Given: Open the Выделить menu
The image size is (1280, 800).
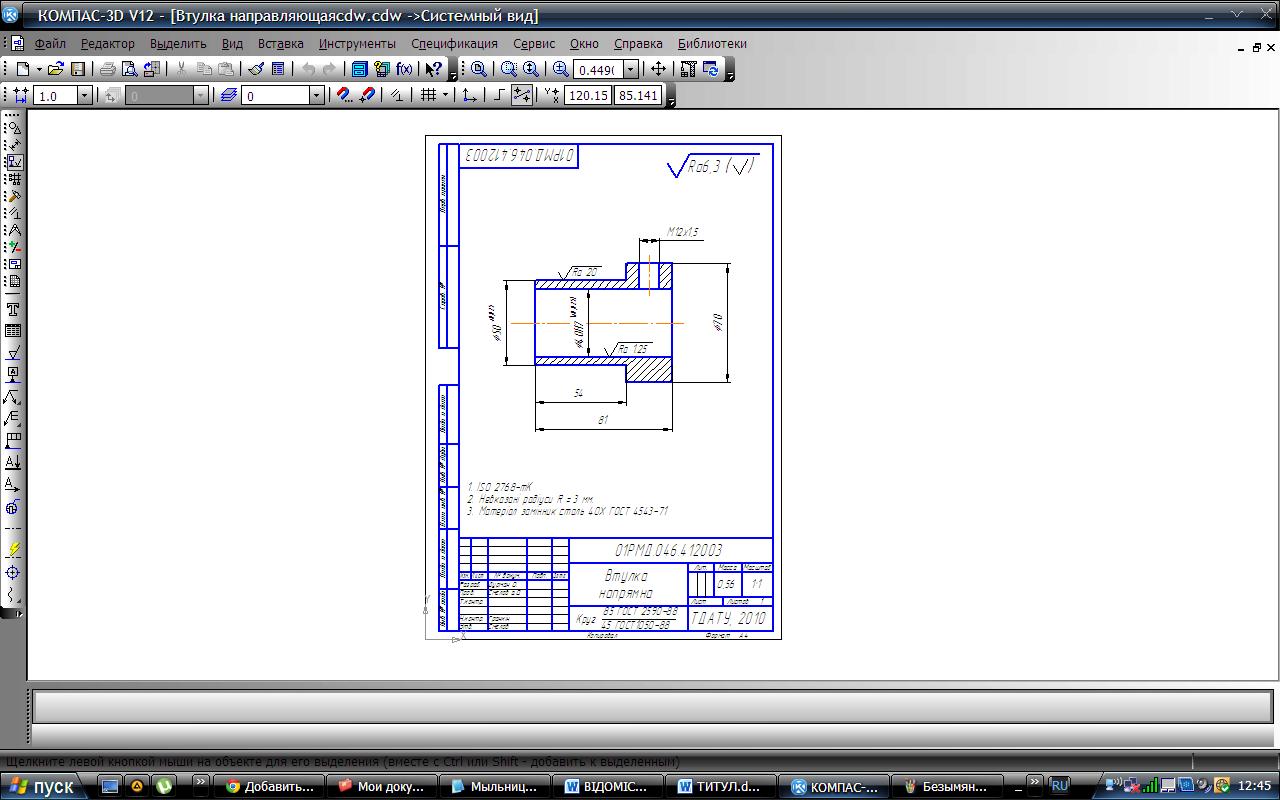Looking at the screenshot, I should coord(178,44).
